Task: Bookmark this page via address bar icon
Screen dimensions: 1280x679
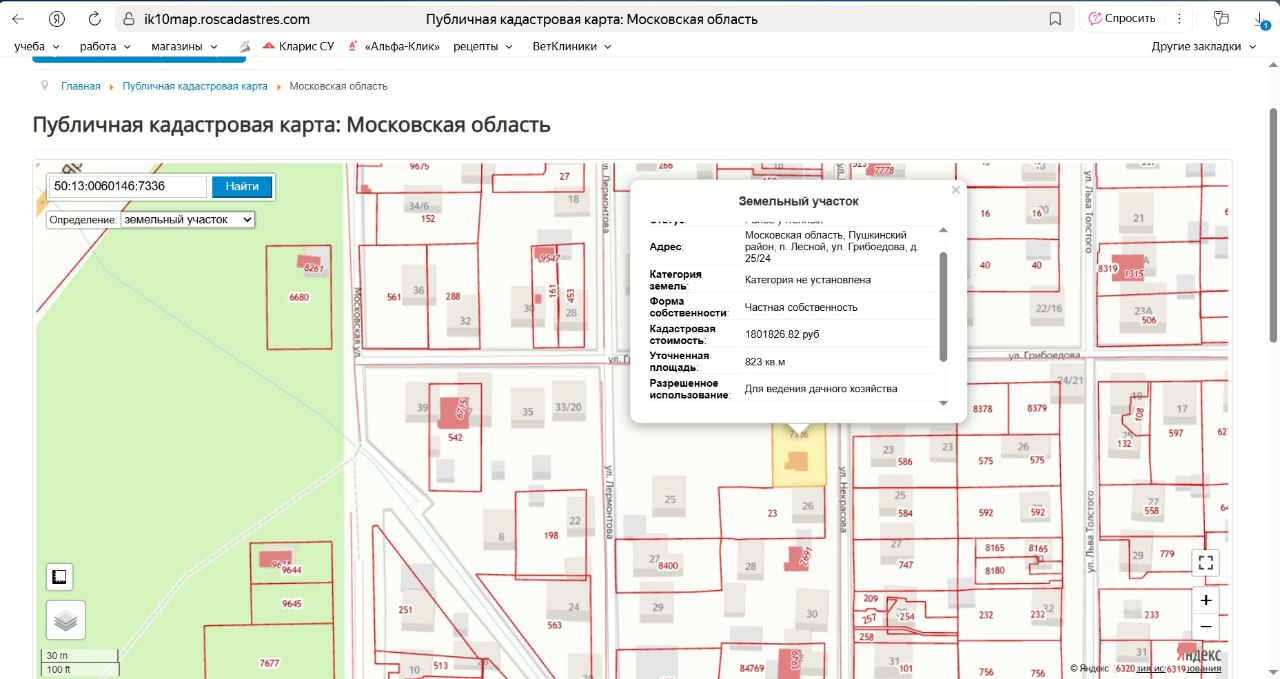Action: (1055, 19)
